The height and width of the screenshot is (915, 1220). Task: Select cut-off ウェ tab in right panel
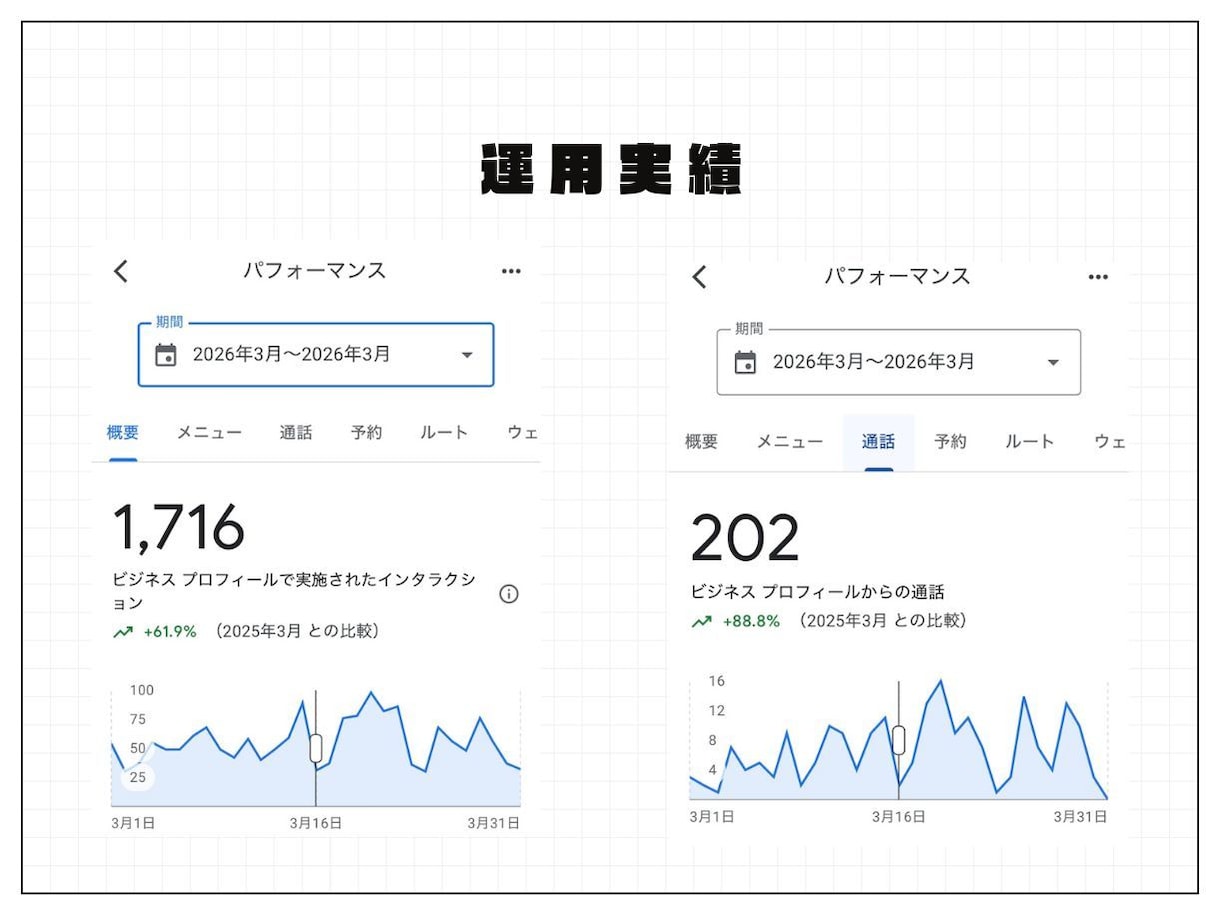pyautogui.click(x=1110, y=442)
